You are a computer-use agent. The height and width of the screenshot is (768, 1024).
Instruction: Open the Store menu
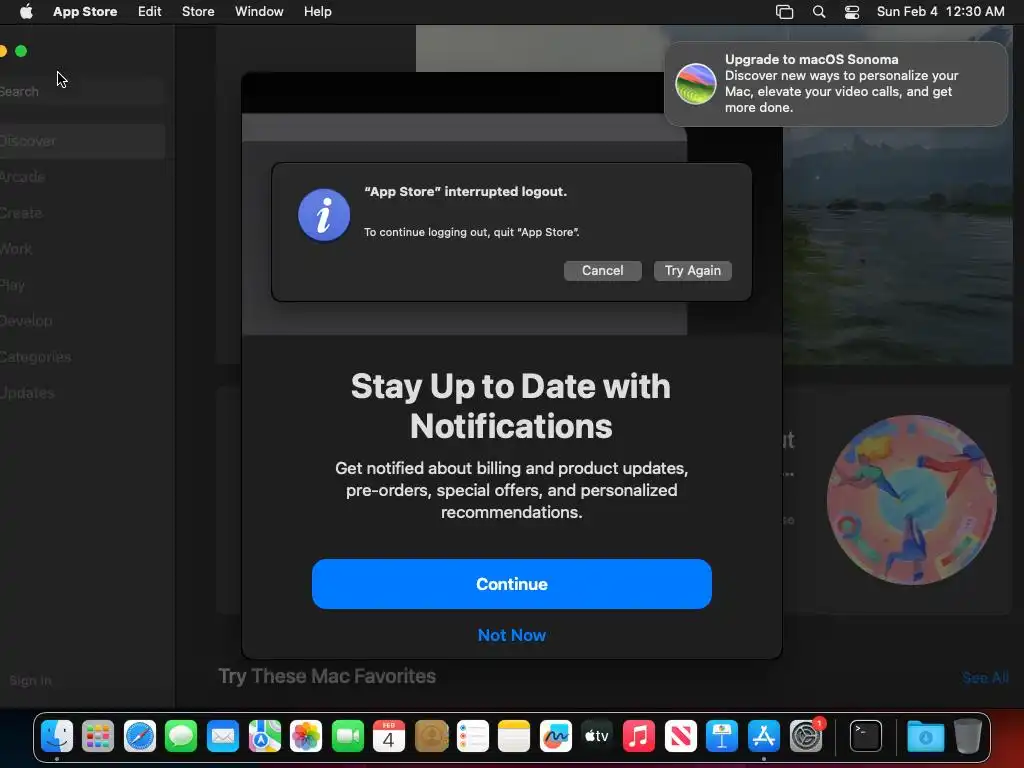click(198, 12)
